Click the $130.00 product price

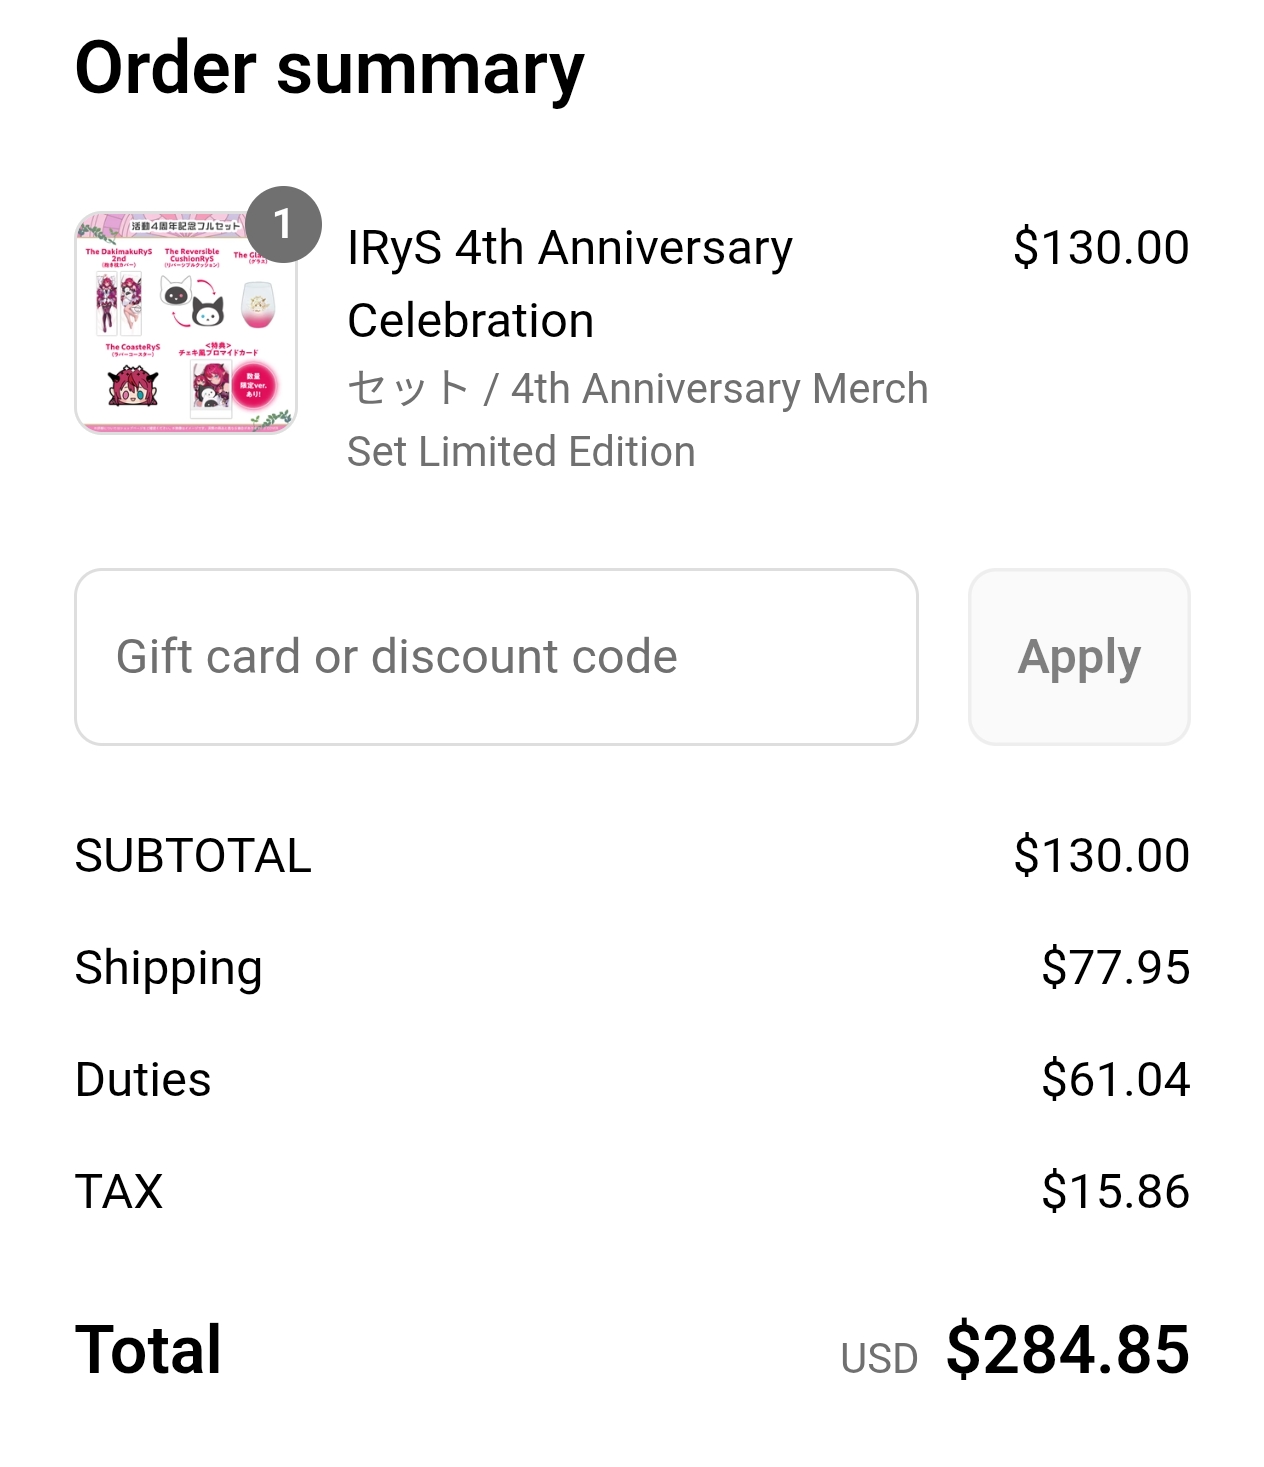(x=1101, y=248)
